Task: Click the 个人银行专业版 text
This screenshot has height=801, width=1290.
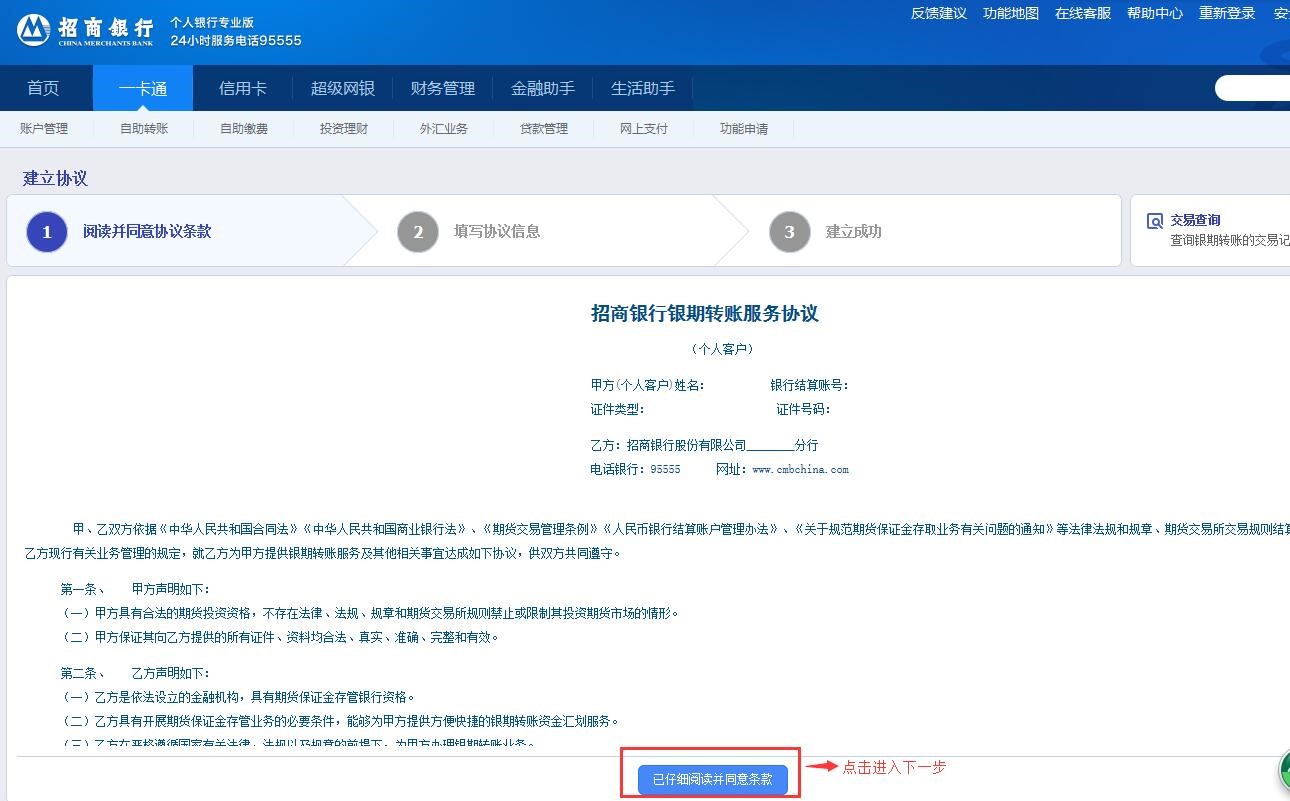Action: click(212, 22)
